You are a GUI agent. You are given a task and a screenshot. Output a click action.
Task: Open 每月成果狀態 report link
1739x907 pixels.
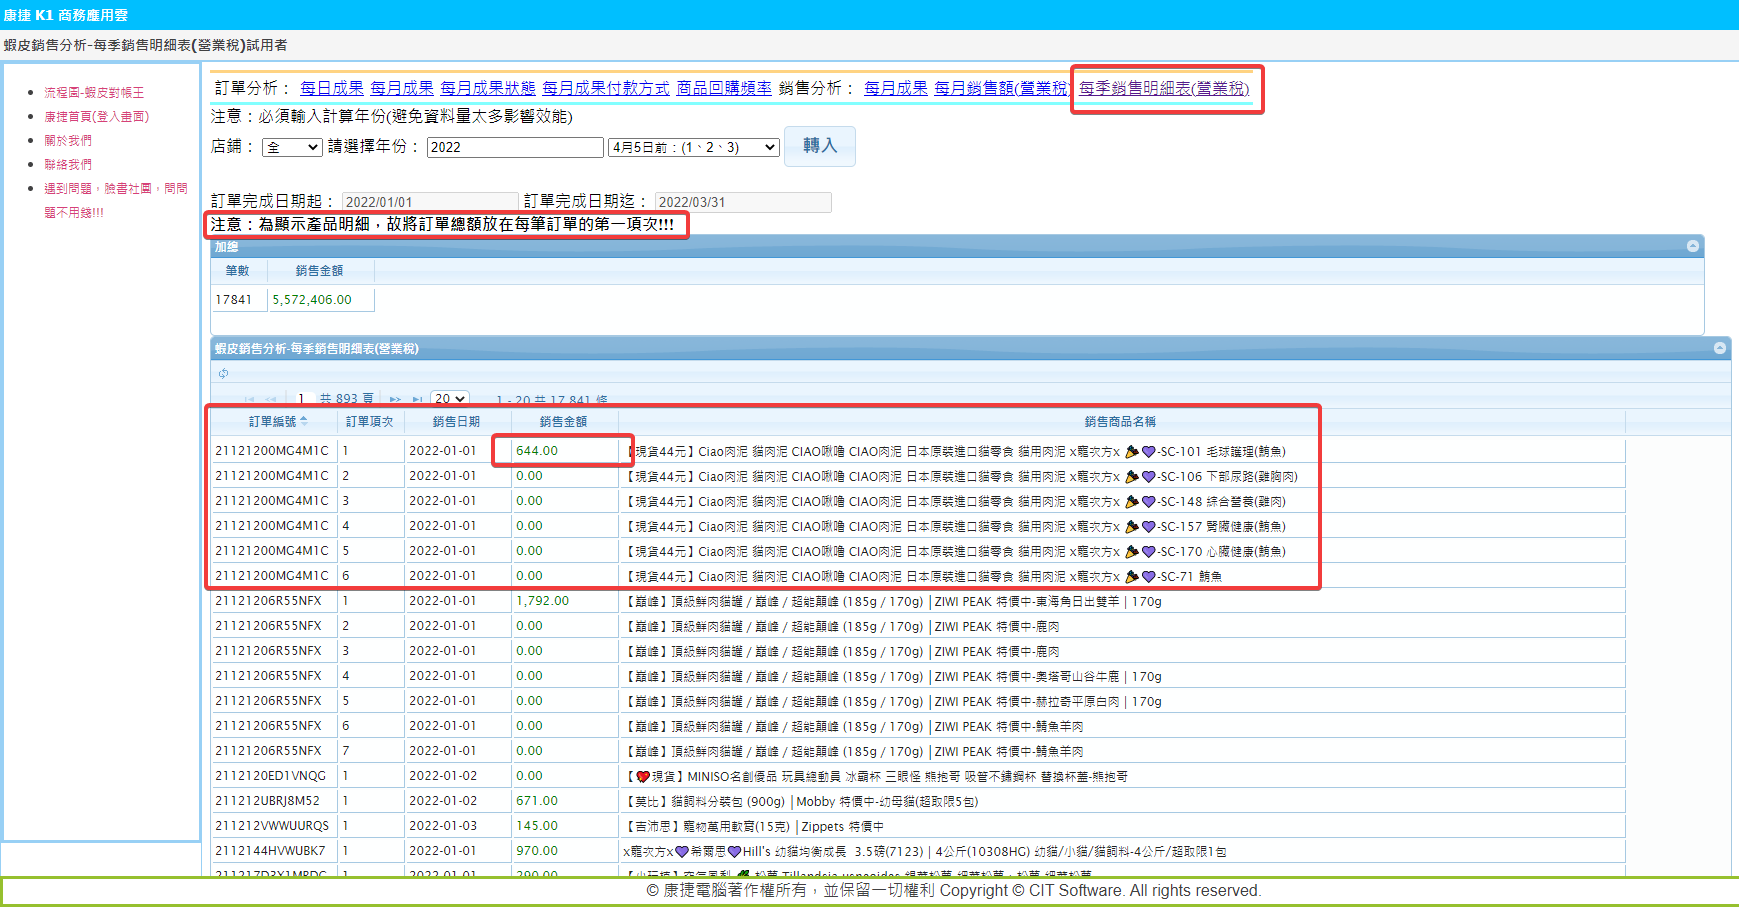click(488, 88)
